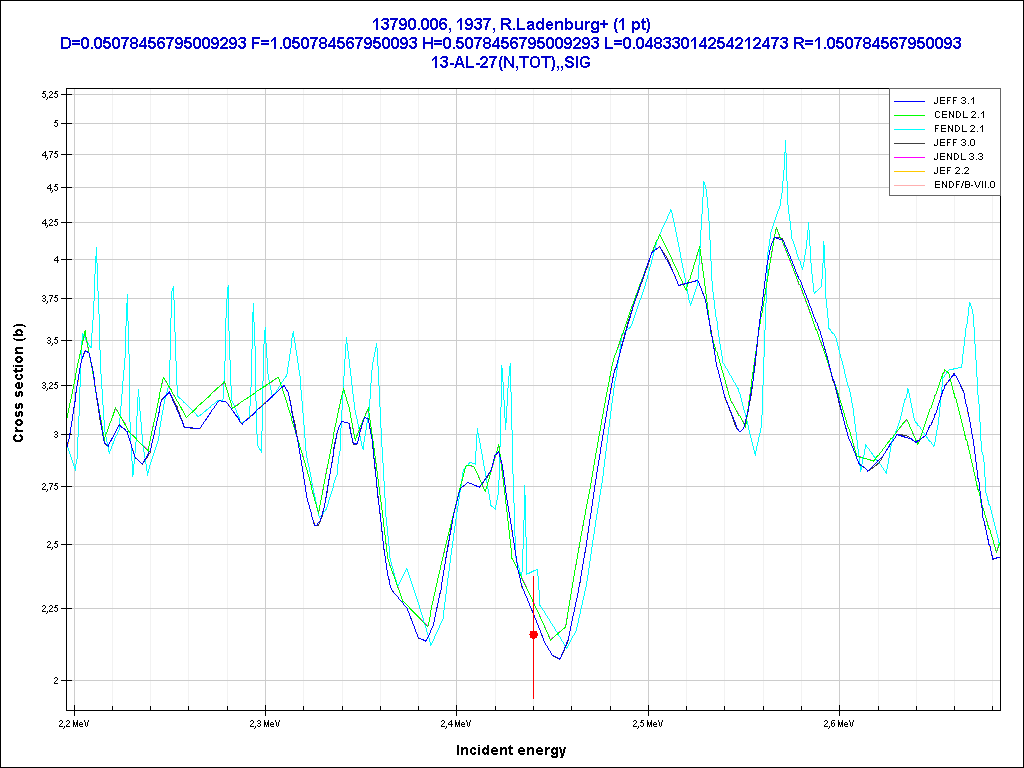Click the magenta JENDL 3.3 line swatch
The height and width of the screenshot is (768, 1024).
(x=911, y=157)
